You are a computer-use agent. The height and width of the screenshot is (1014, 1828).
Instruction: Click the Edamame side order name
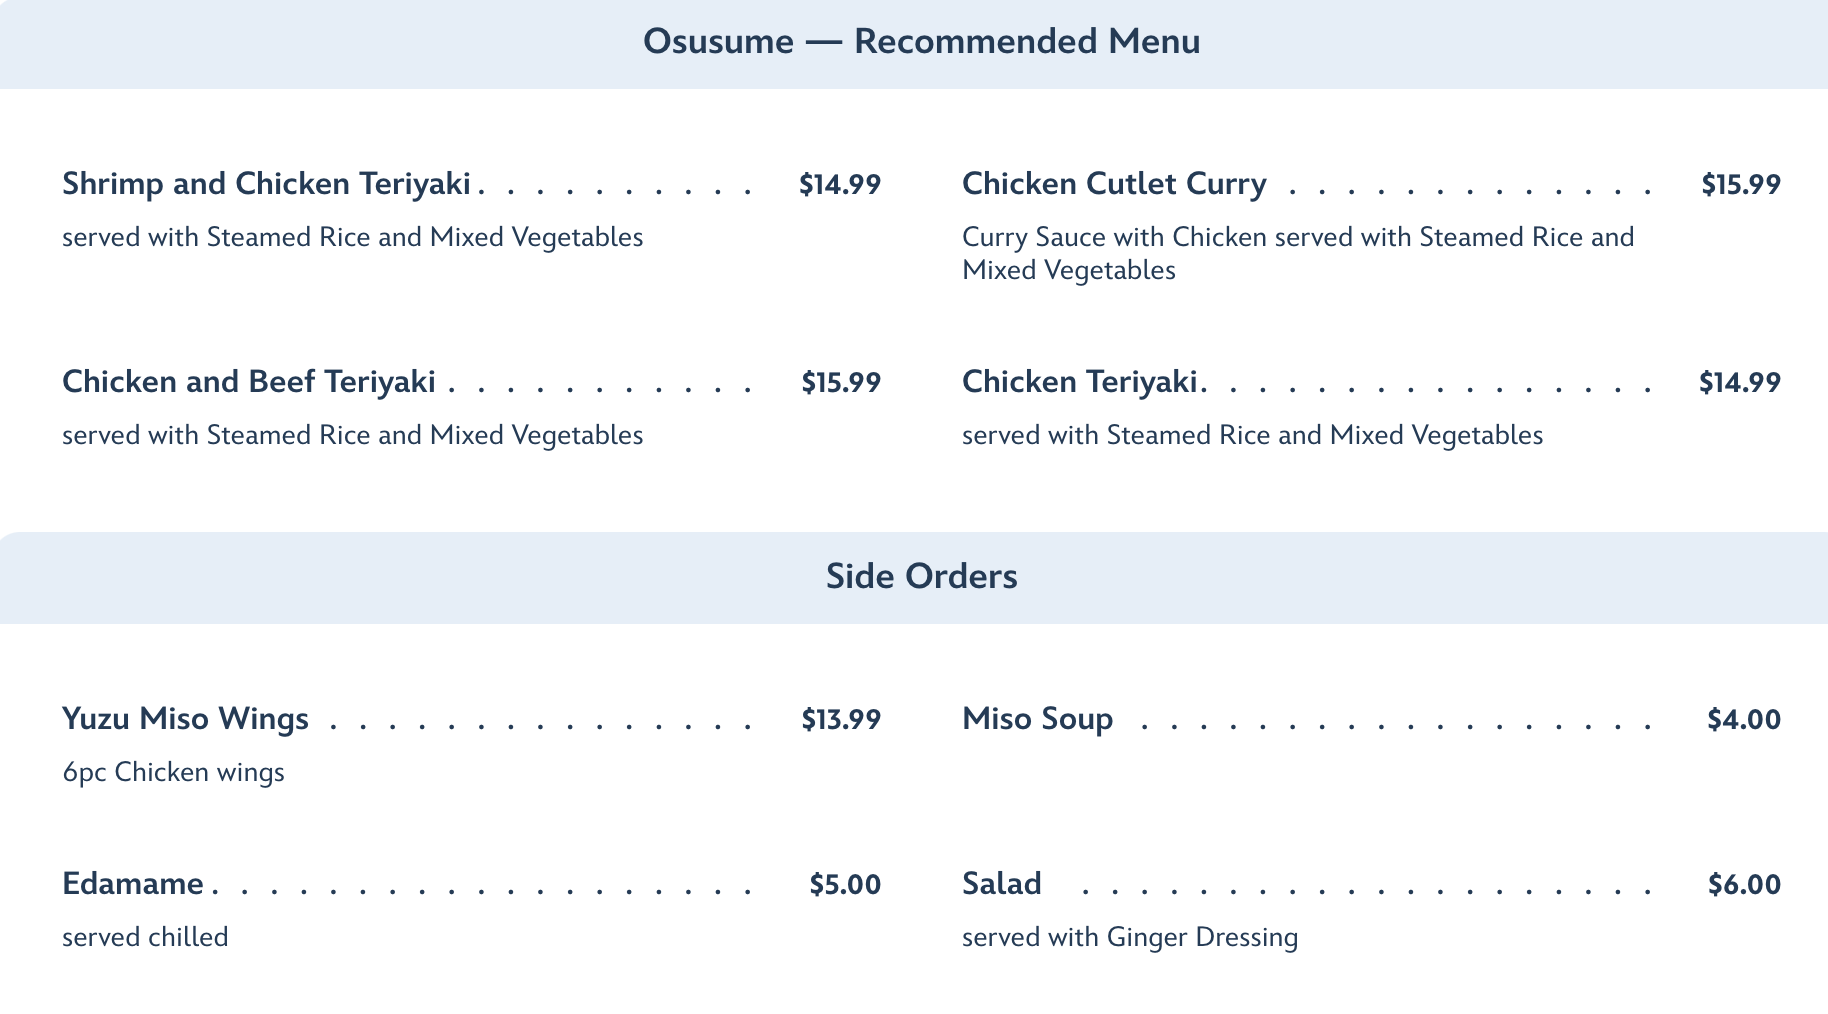tap(133, 884)
